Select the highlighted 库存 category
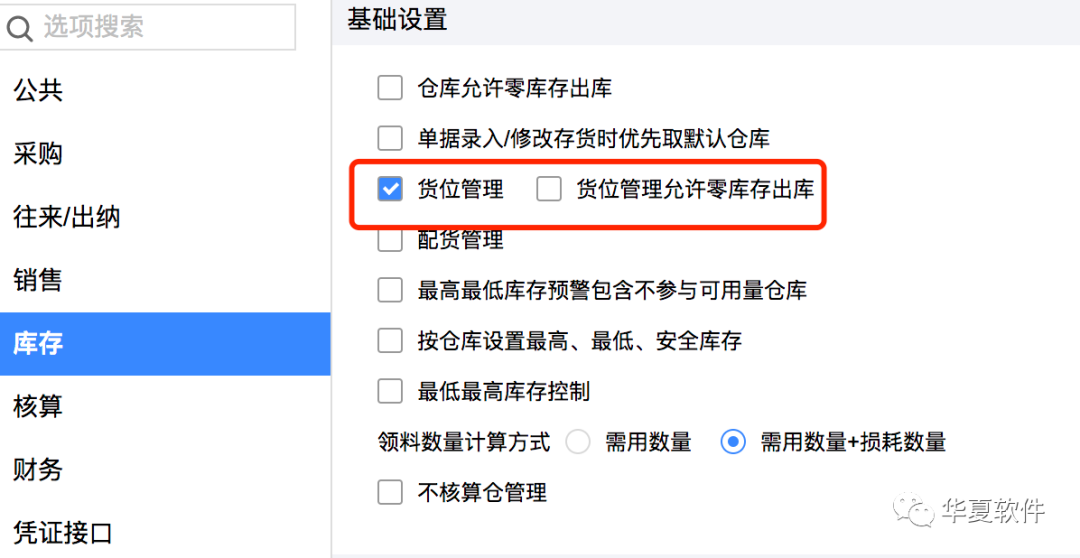Image resolution: width=1080 pixels, height=558 pixels. click(x=165, y=343)
